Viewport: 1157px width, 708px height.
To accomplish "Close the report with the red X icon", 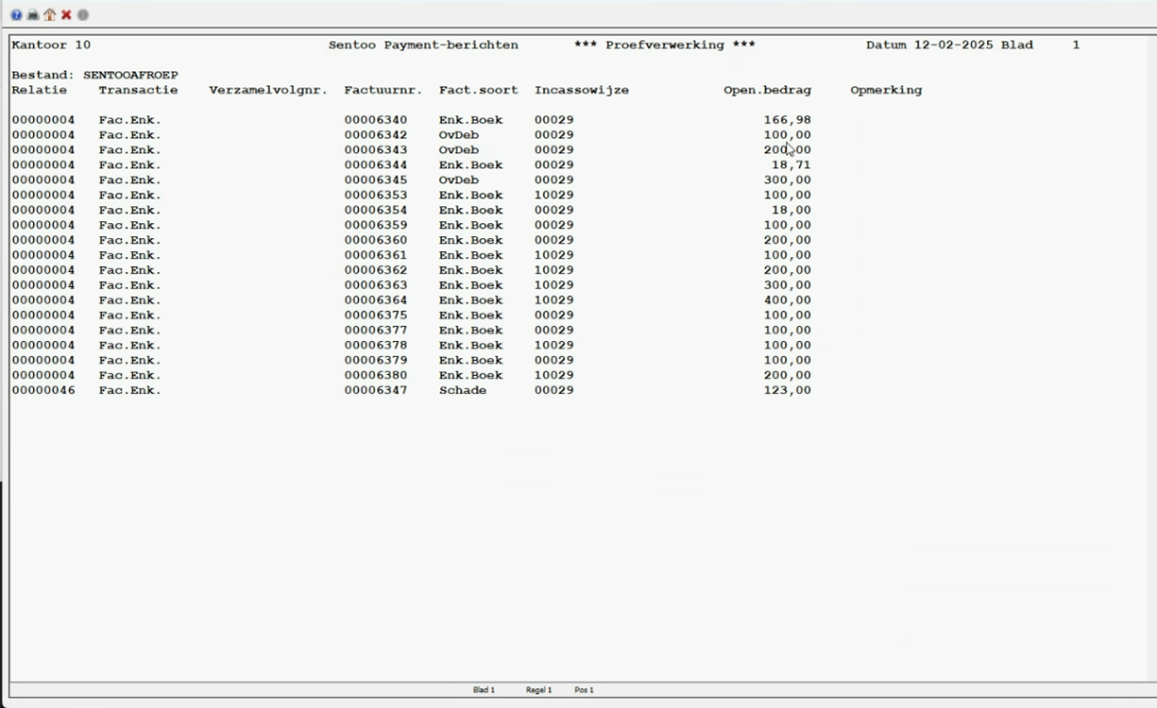I will [x=66, y=15].
